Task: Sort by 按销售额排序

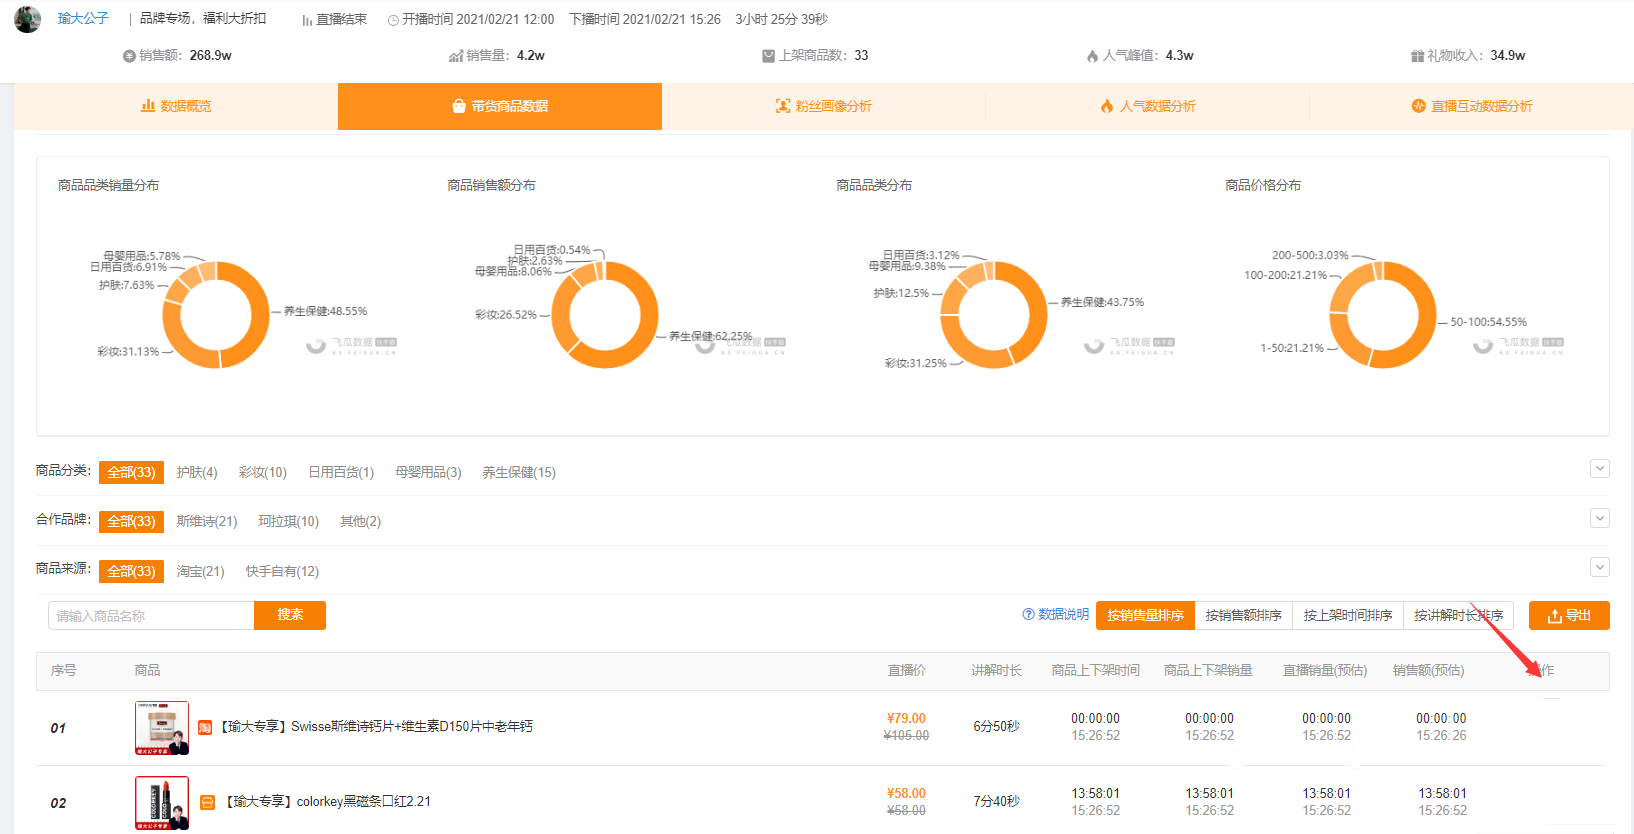Action: [x=1243, y=616]
